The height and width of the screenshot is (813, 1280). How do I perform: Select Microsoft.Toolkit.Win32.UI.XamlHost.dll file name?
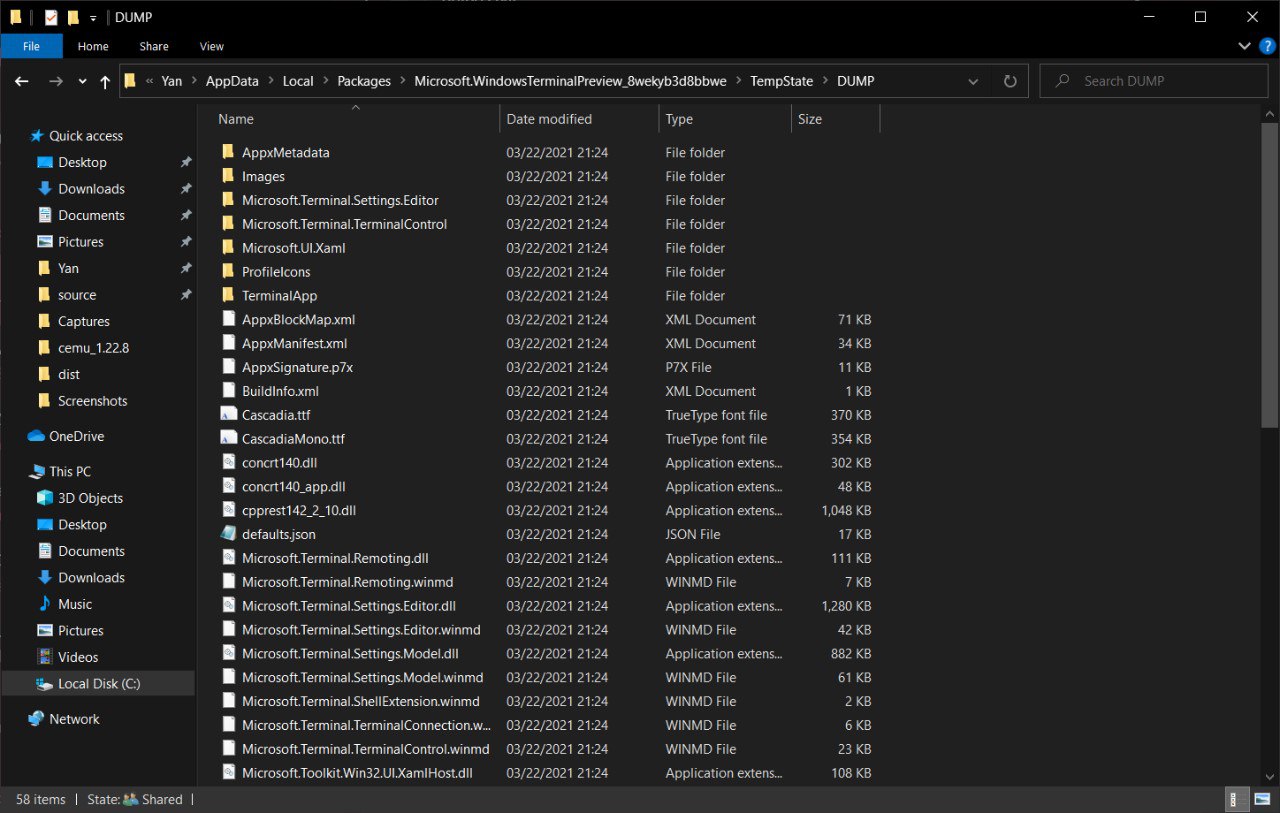357,773
